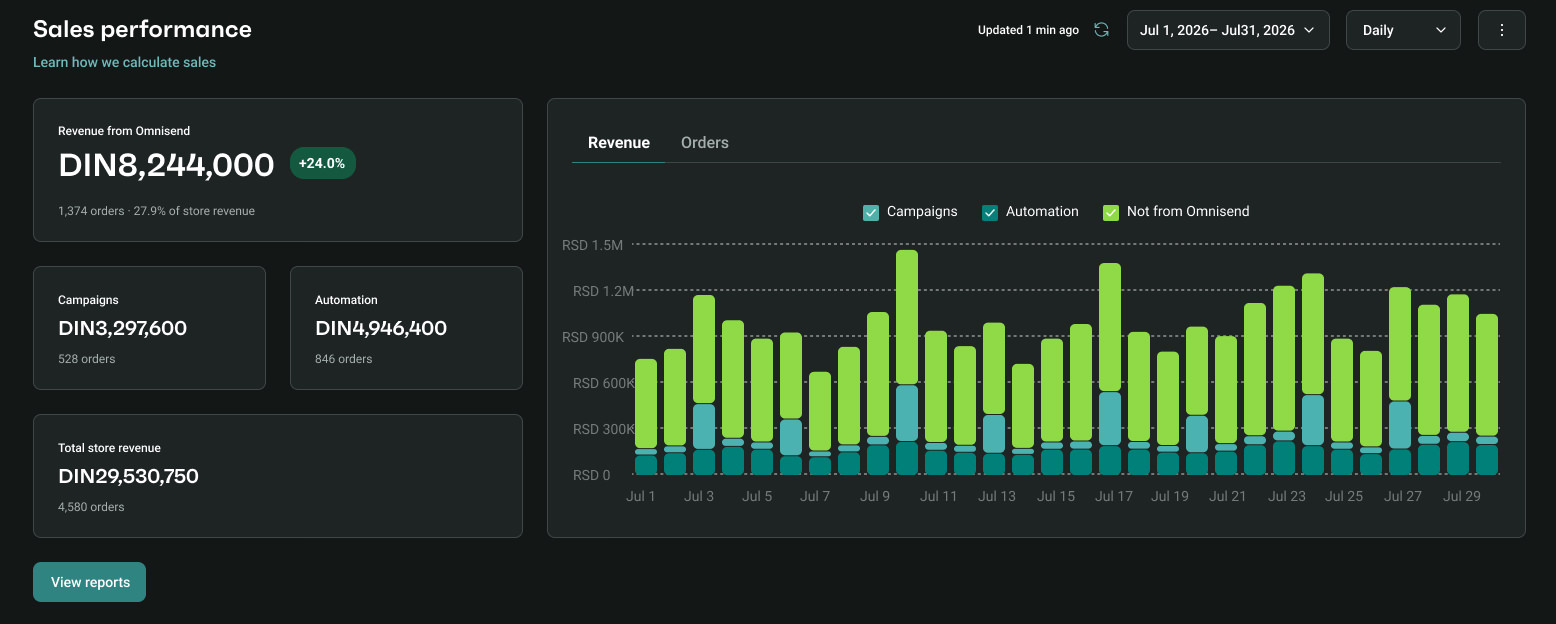Refresh the sales performance data
The width and height of the screenshot is (1556, 624).
1101,30
